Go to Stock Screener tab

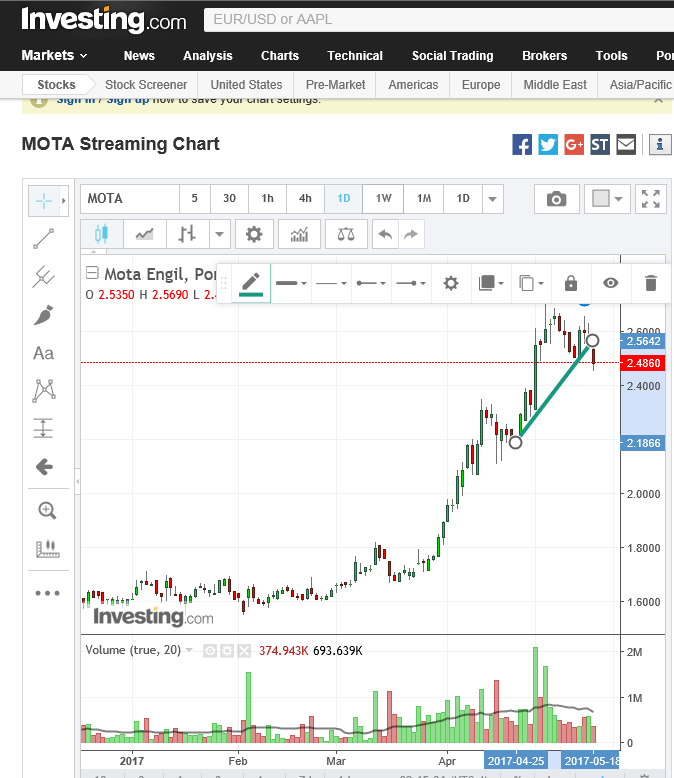pos(146,85)
